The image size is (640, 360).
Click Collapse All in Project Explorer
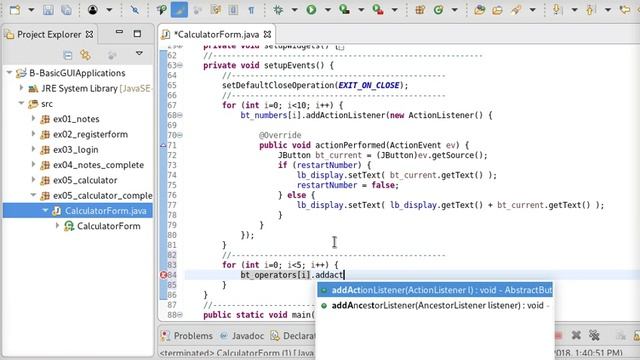68,55
